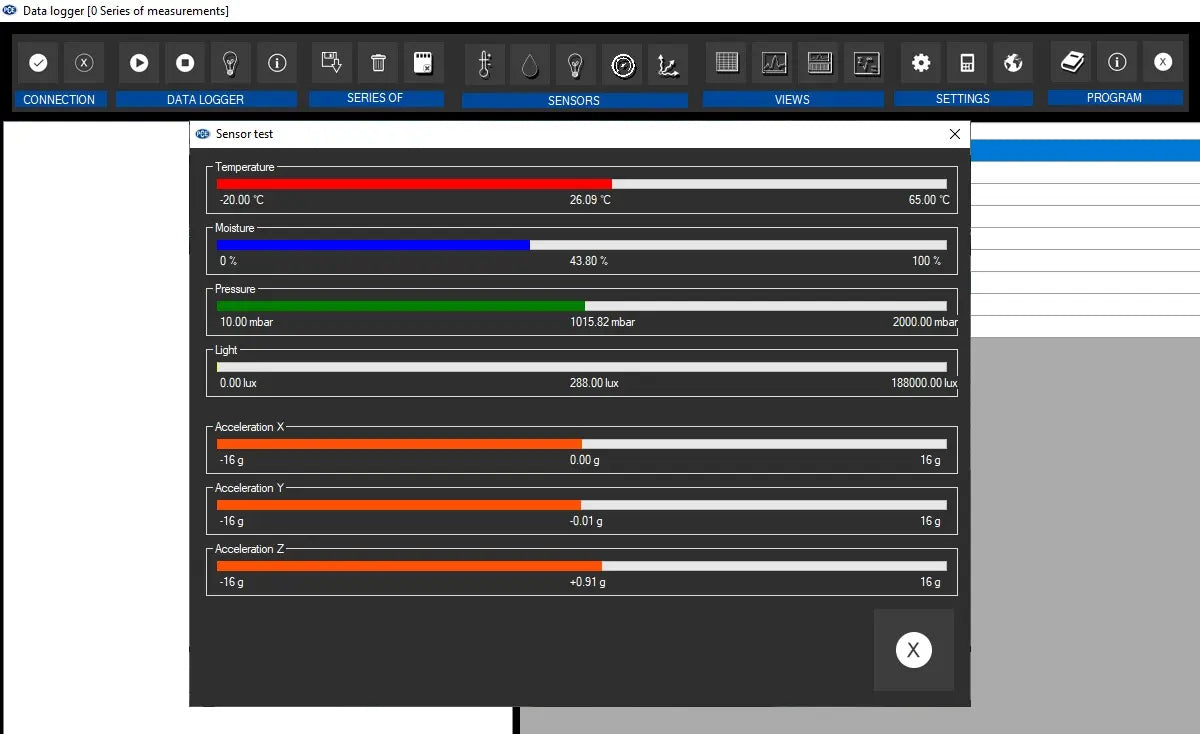Open the manual book icon in Program
This screenshot has height=734, width=1200.
tap(1072, 62)
